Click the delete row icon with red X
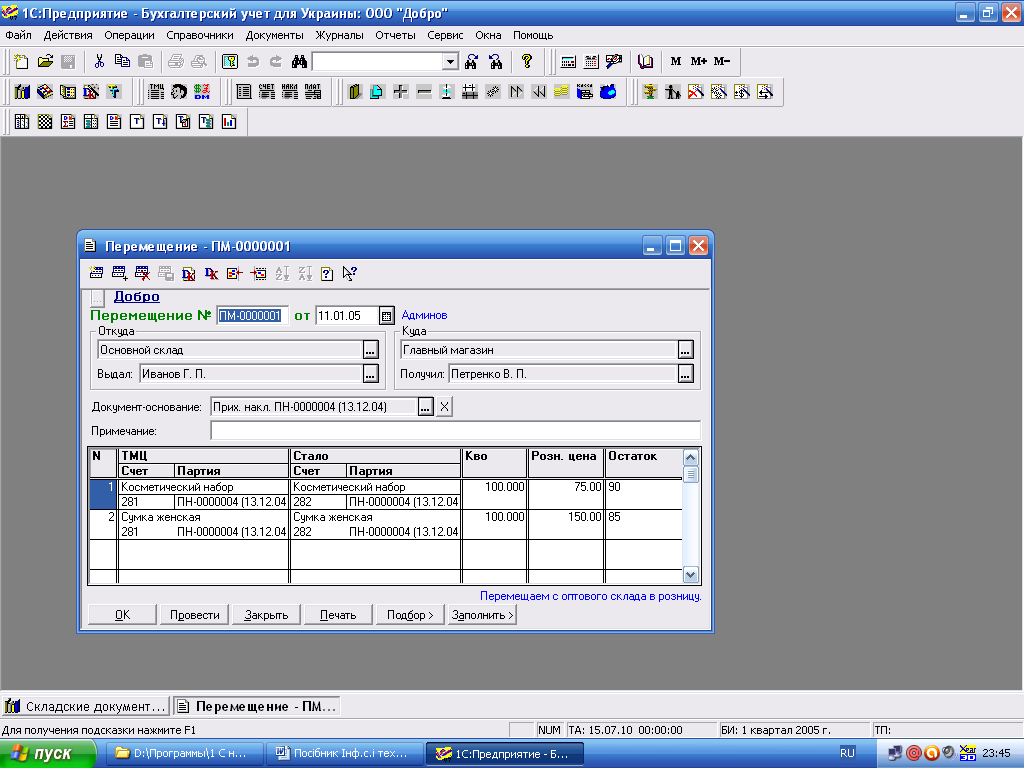 click(x=142, y=273)
